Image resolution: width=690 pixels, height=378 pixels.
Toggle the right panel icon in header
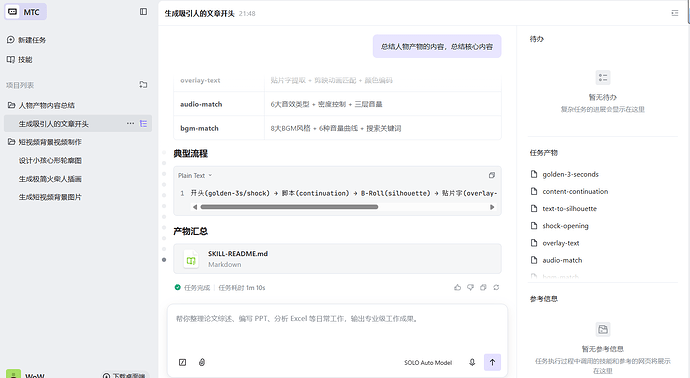pyautogui.click(x=675, y=13)
